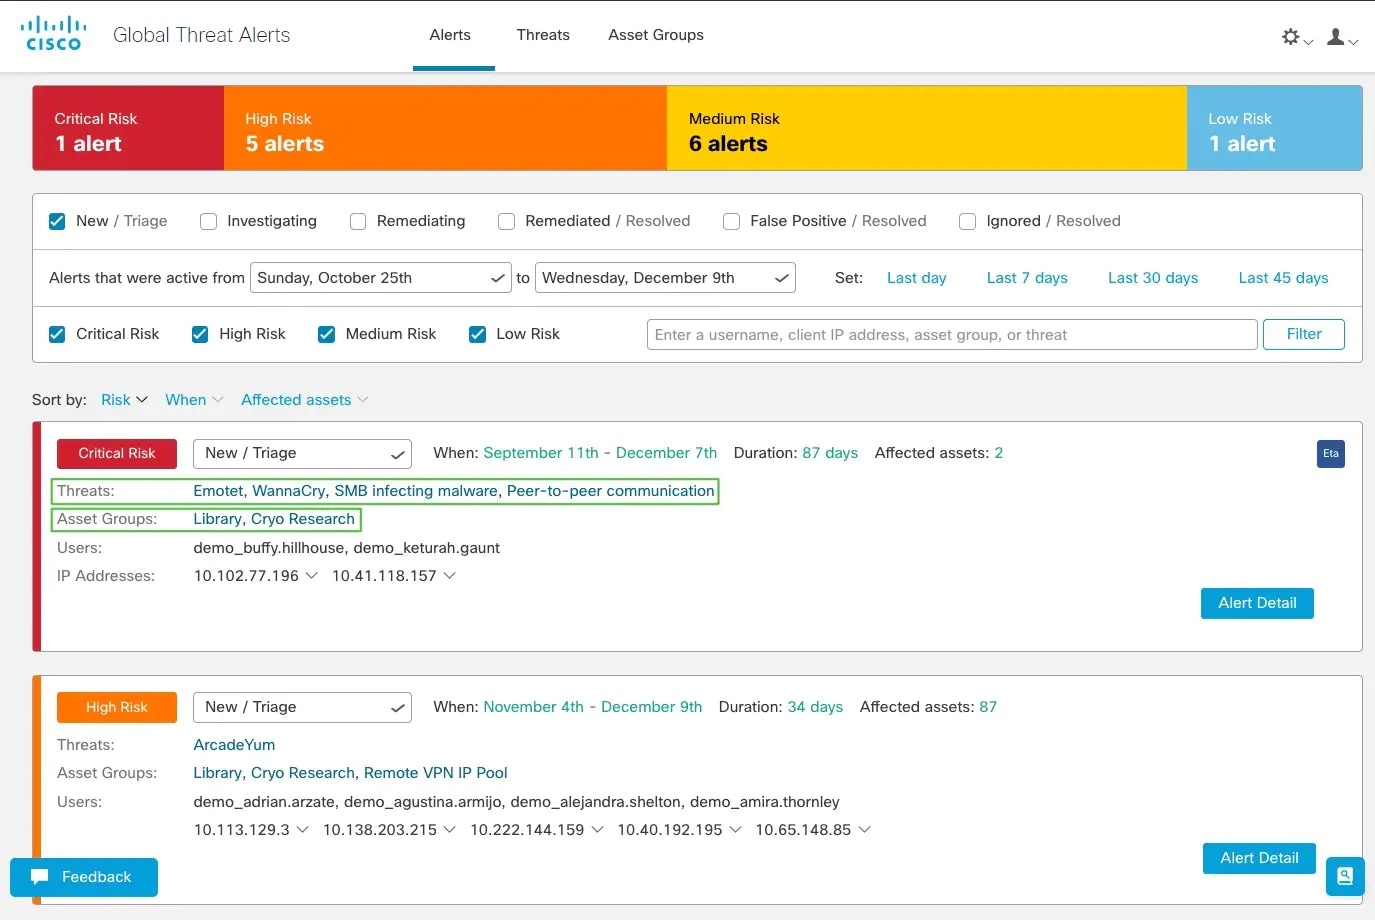1375x920 pixels.
Task: Click the Cisco logo
Action: (x=53, y=34)
